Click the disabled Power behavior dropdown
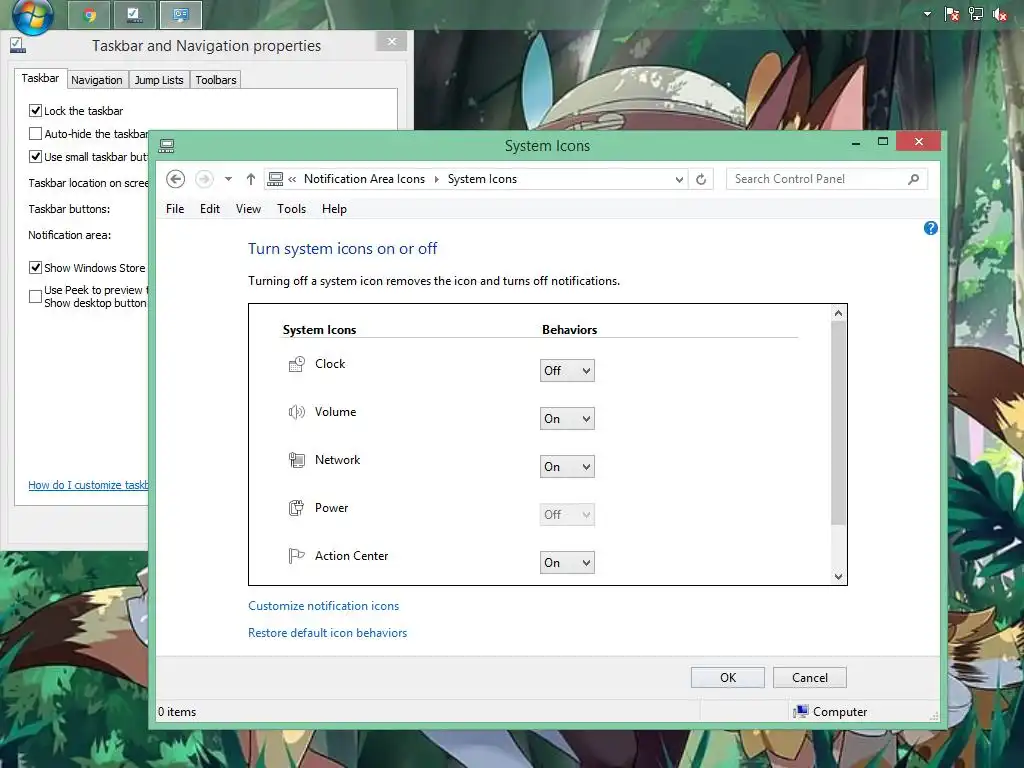 567,515
